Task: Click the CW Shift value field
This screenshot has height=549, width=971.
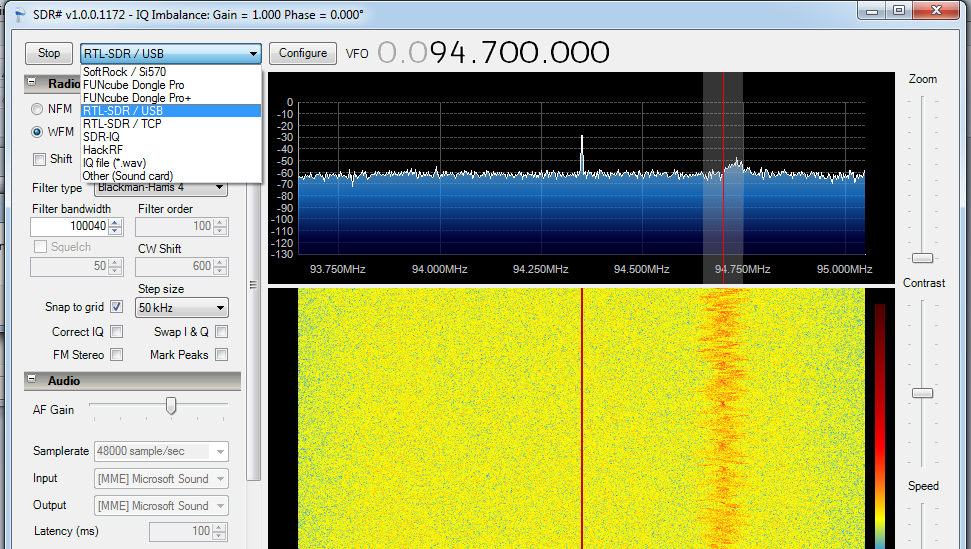Action: click(x=175, y=267)
